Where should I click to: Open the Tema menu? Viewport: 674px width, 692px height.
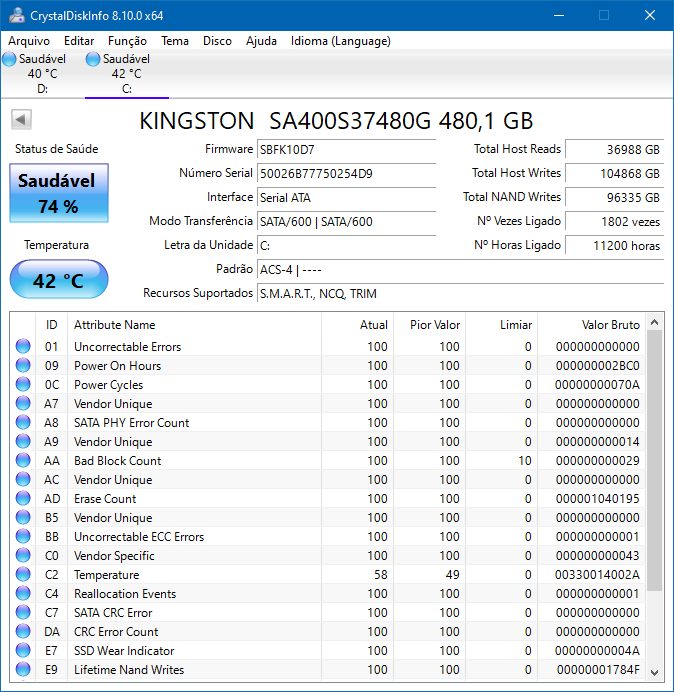[x=175, y=41]
